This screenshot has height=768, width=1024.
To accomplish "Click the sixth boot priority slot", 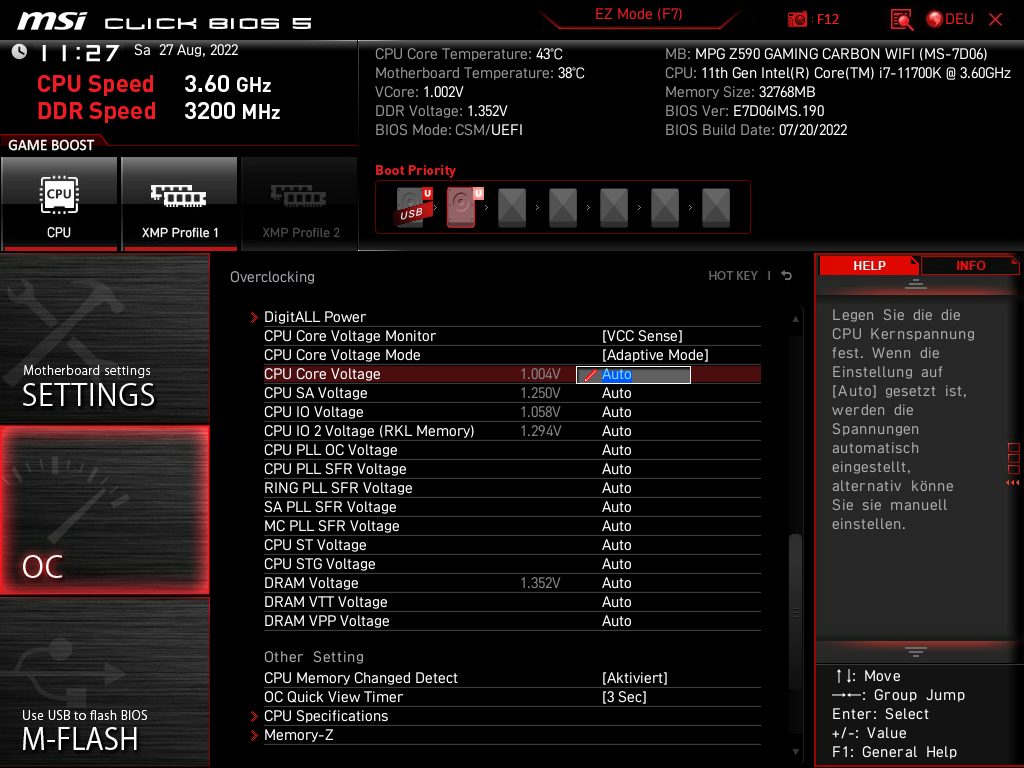I will coord(665,208).
